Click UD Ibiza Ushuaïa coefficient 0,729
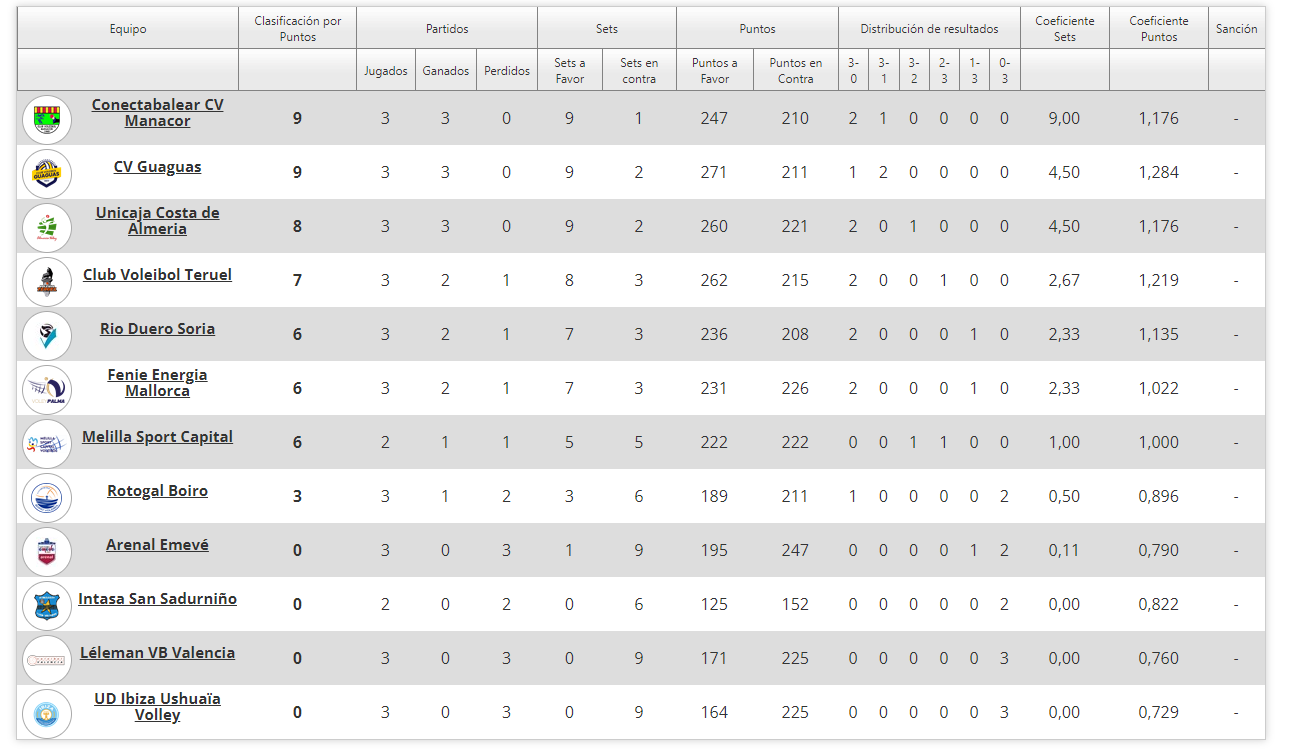Image resolution: width=1297 pixels, height=752 pixels. click(x=1159, y=713)
